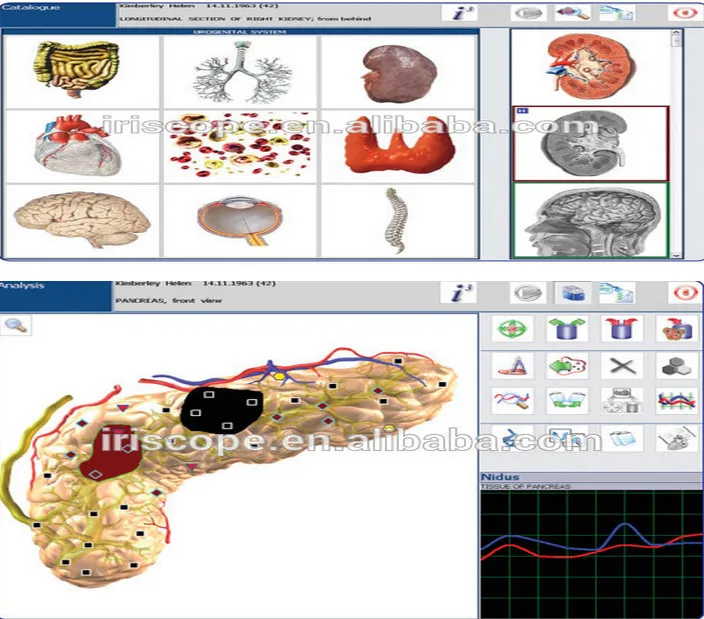This screenshot has height=619, width=704.
Task: Click the greyed-out printer device icon
Action: 622,401
